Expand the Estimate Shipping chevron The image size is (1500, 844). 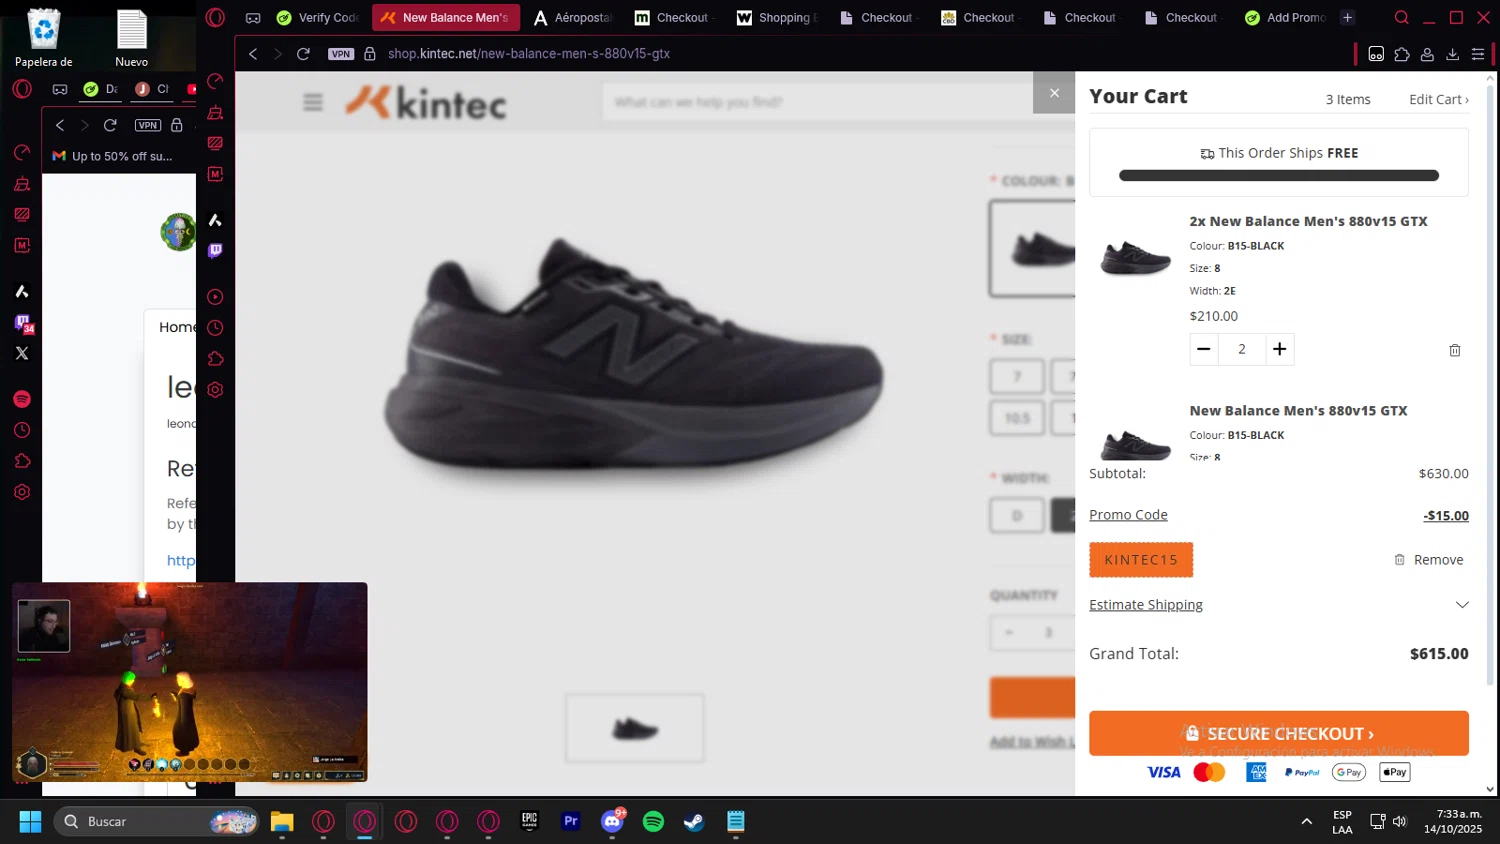pos(1462,605)
